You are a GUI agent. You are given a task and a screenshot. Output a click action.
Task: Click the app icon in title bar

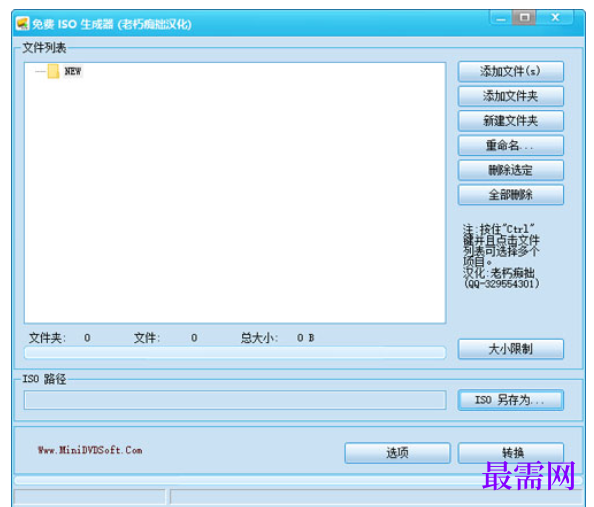pyautogui.click(x=22, y=23)
